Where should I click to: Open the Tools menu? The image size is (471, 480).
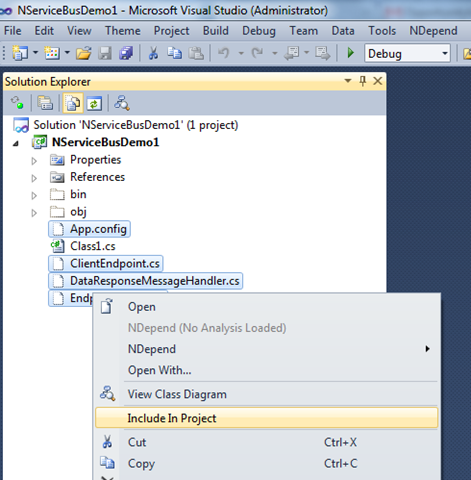(x=382, y=31)
